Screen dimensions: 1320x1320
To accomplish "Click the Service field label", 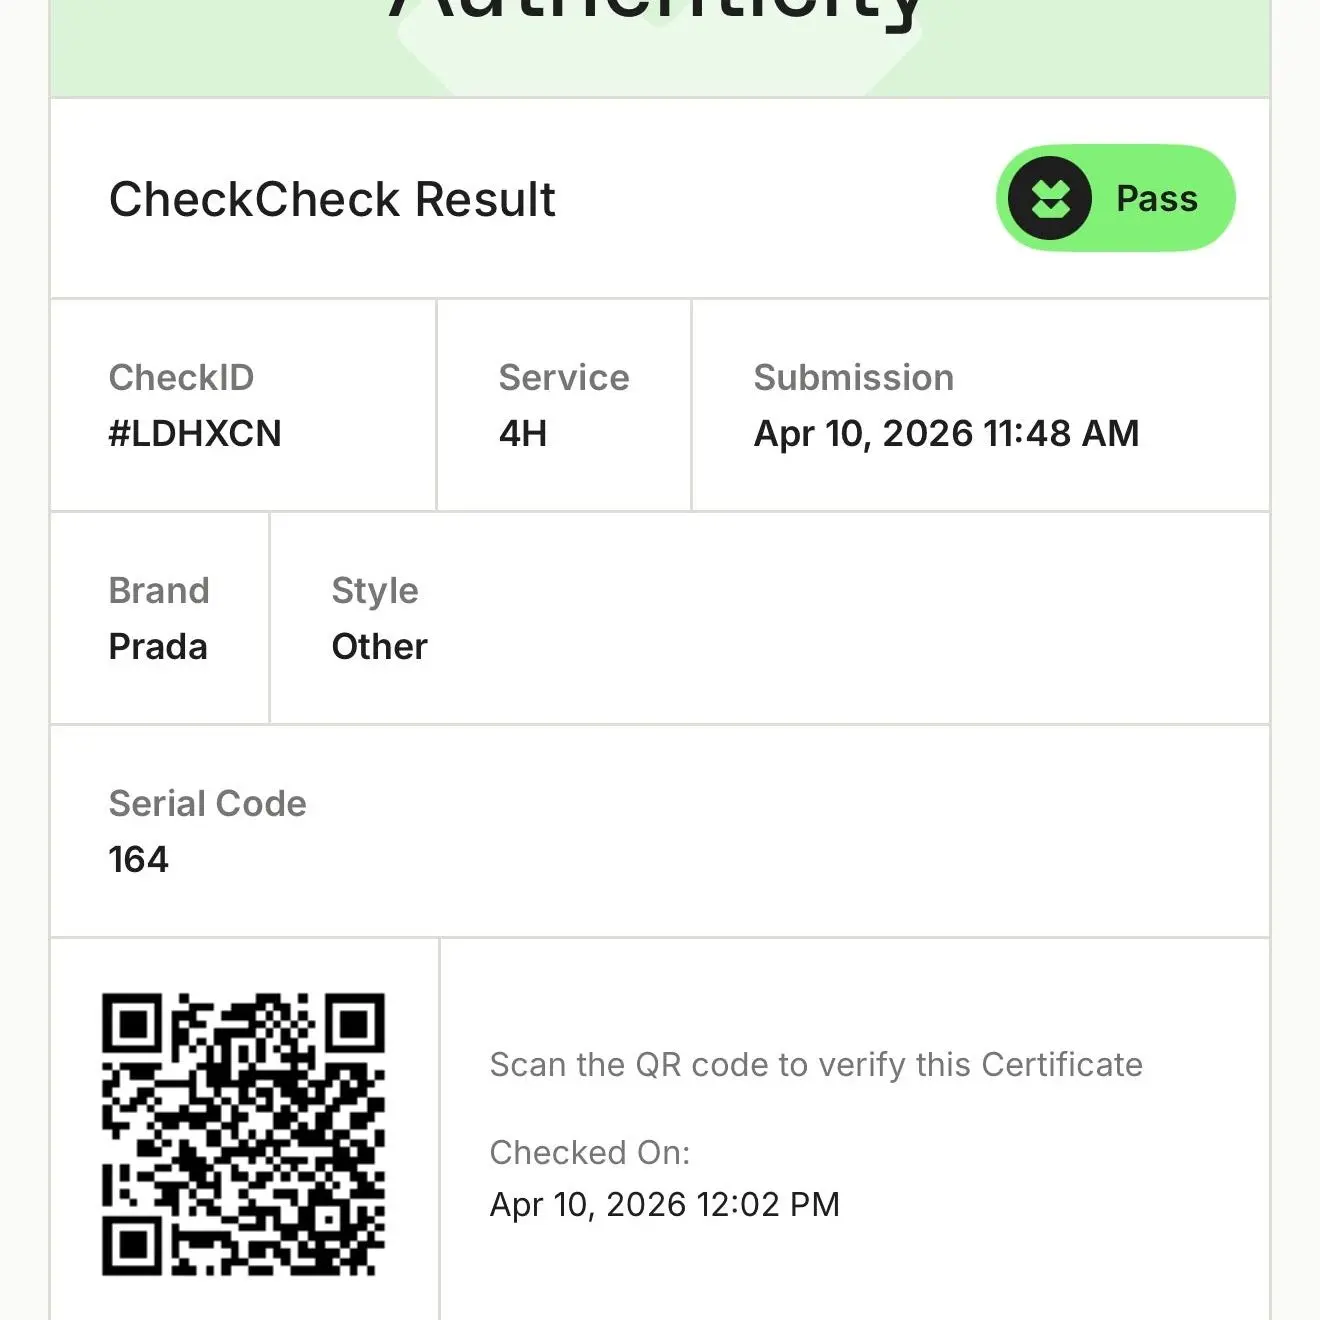I will click(564, 378).
